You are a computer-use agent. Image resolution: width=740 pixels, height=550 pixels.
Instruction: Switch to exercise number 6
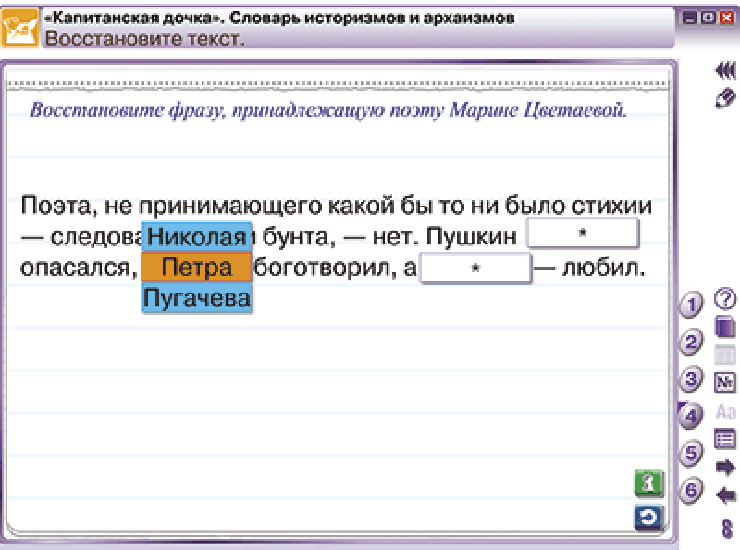click(691, 490)
